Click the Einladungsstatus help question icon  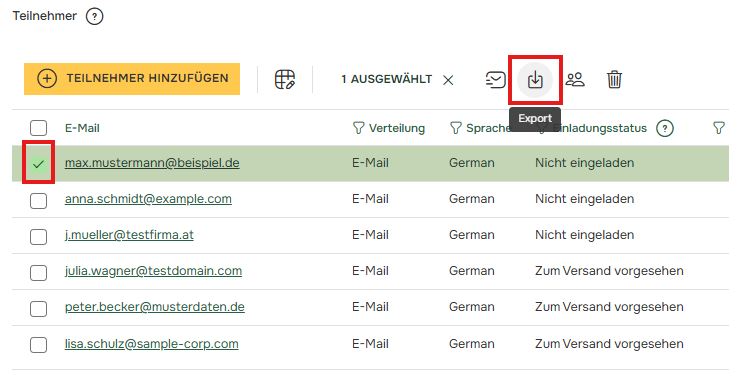click(x=665, y=128)
